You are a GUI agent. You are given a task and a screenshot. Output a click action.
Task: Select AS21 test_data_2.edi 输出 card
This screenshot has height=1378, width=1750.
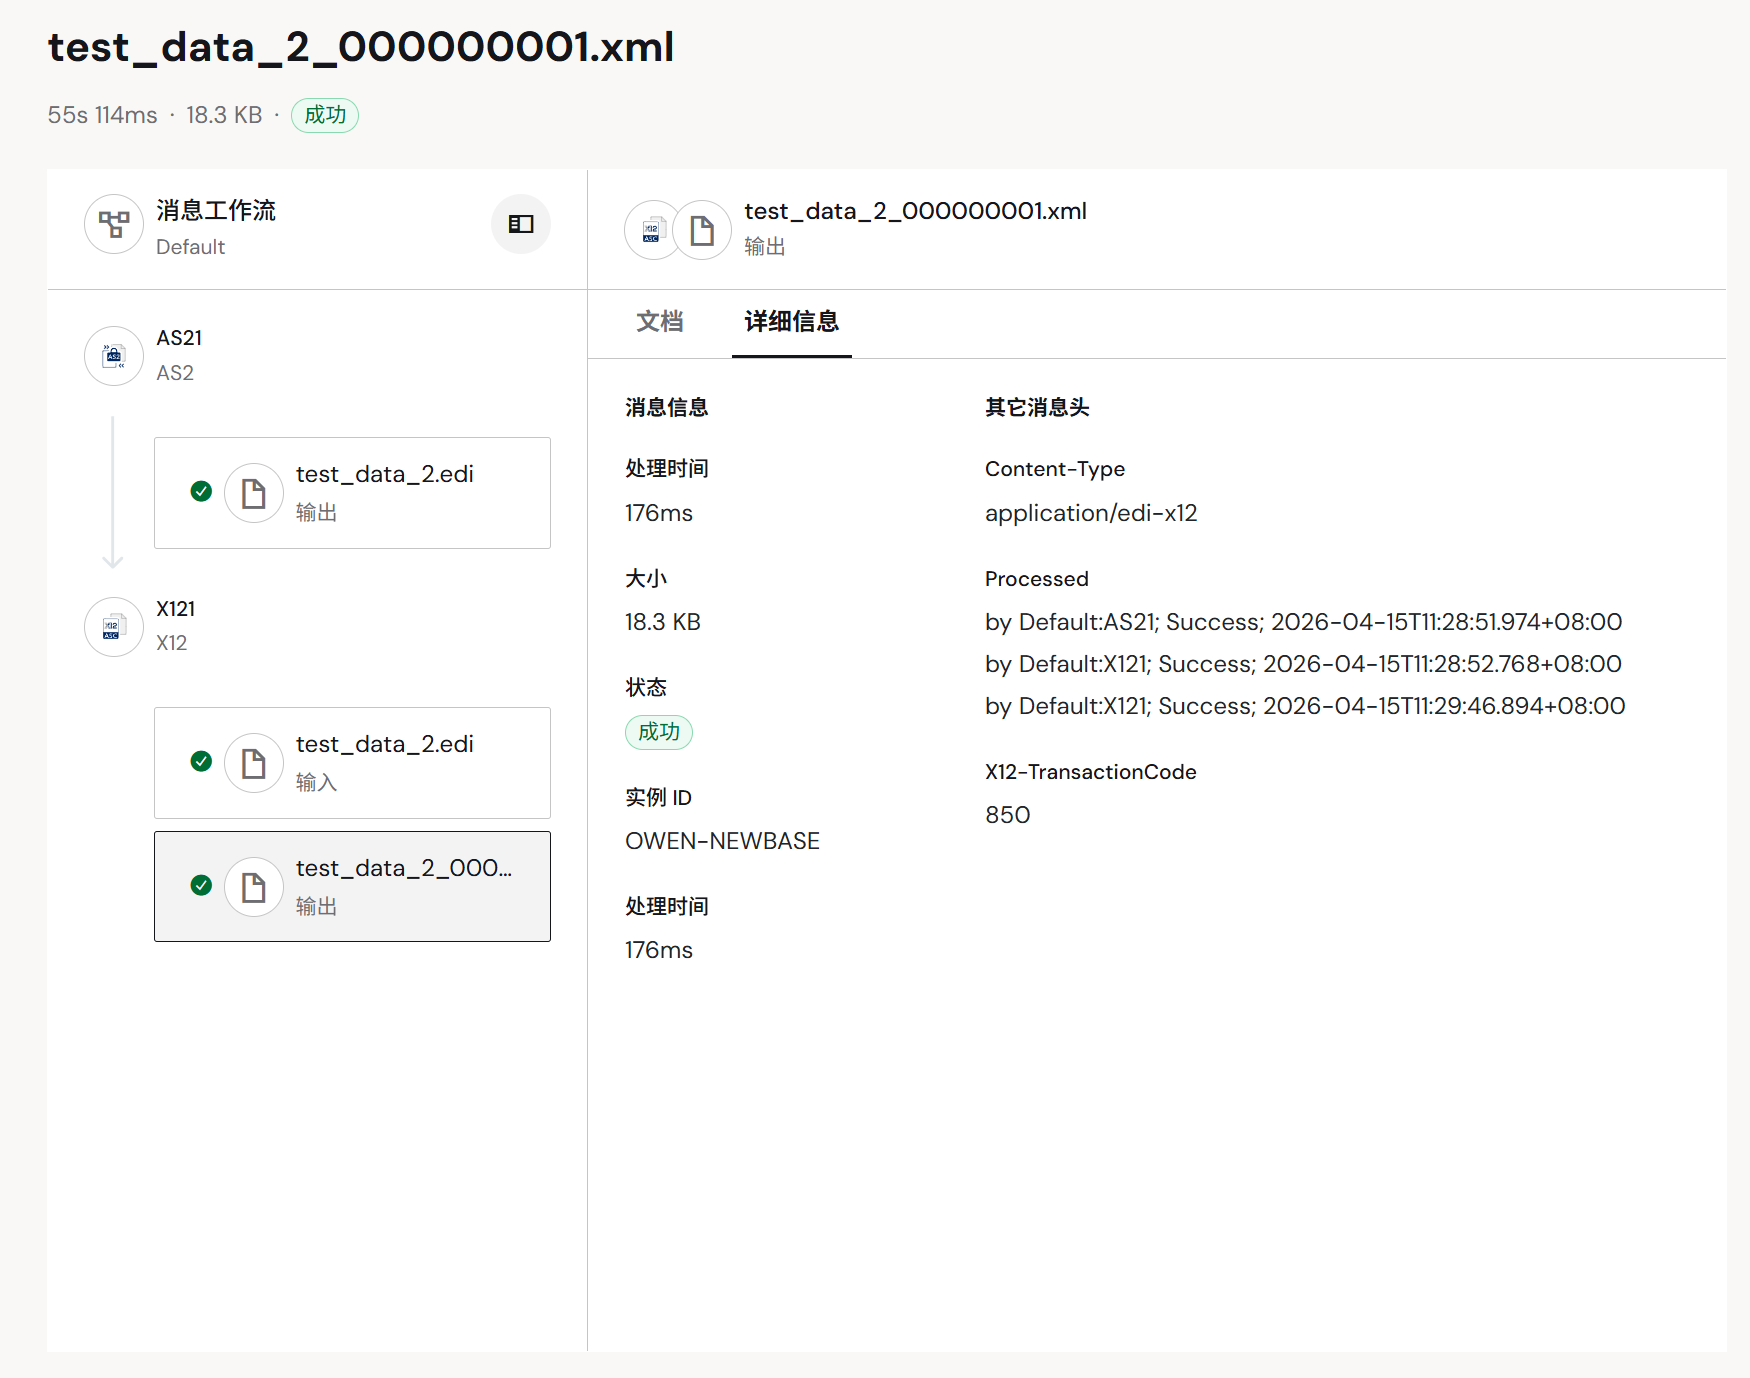pyautogui.click(x=352, y=493)
